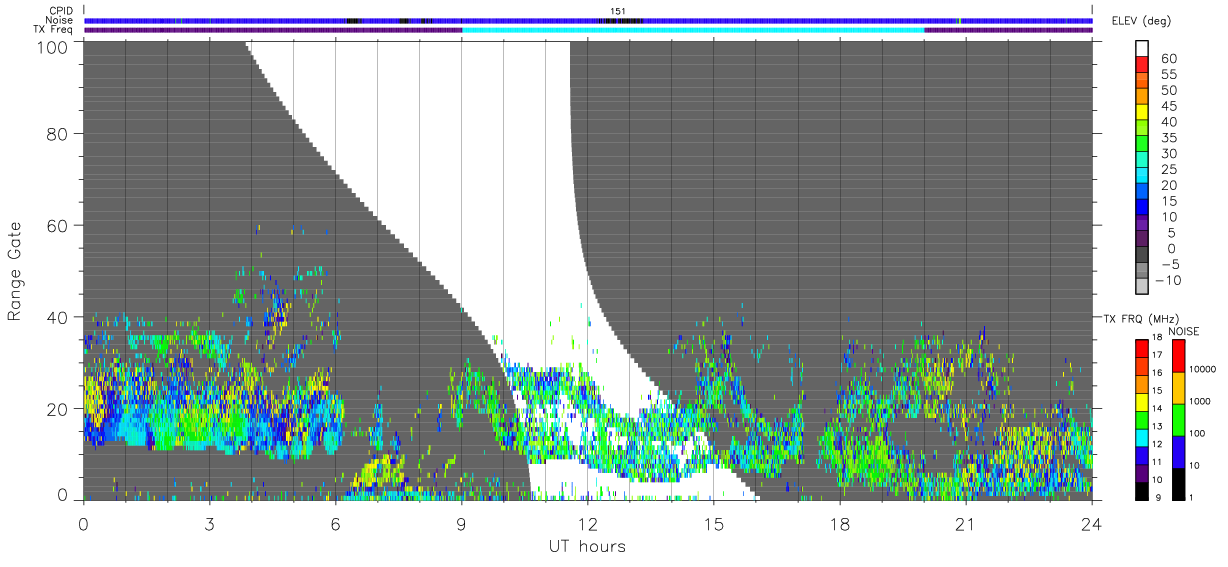This screenshot has width=1228, height=567.
Task: Select the yellow 40–45 elevation swatch
Action: (1141, 114)
